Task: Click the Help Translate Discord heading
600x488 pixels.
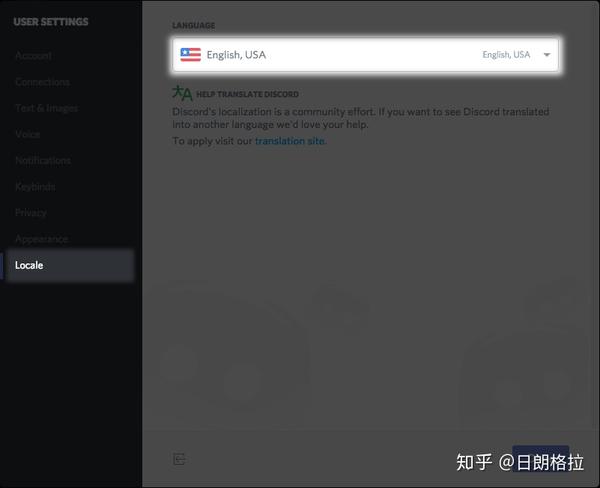Action: [247, 94]
